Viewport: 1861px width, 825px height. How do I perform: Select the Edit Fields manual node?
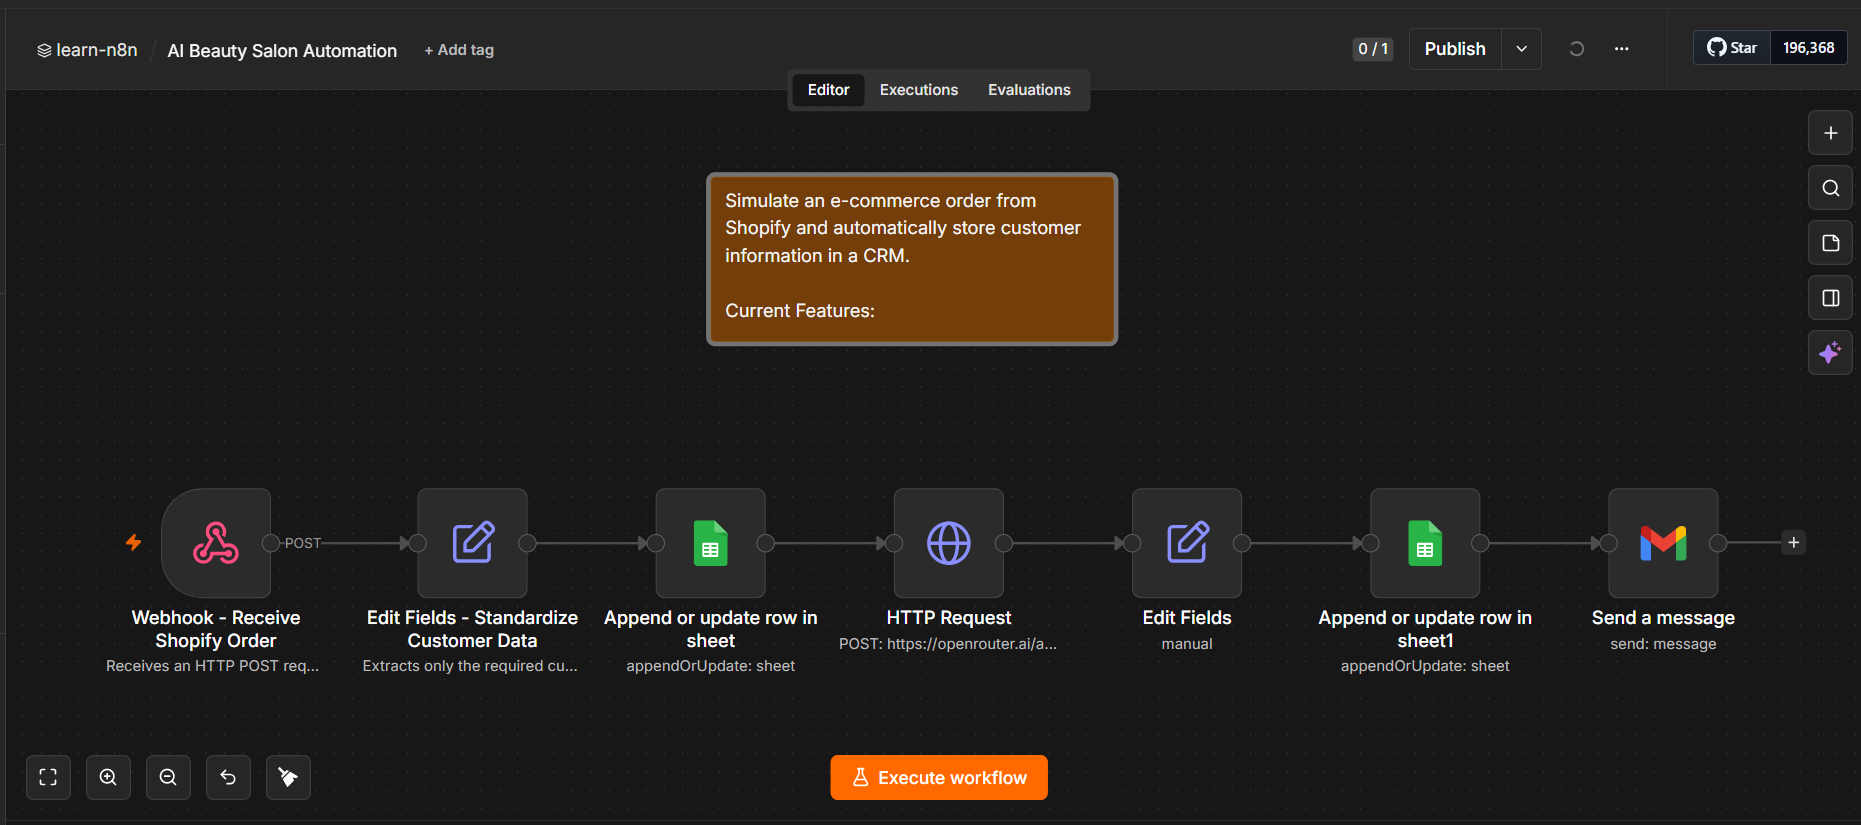[1187, 543]
